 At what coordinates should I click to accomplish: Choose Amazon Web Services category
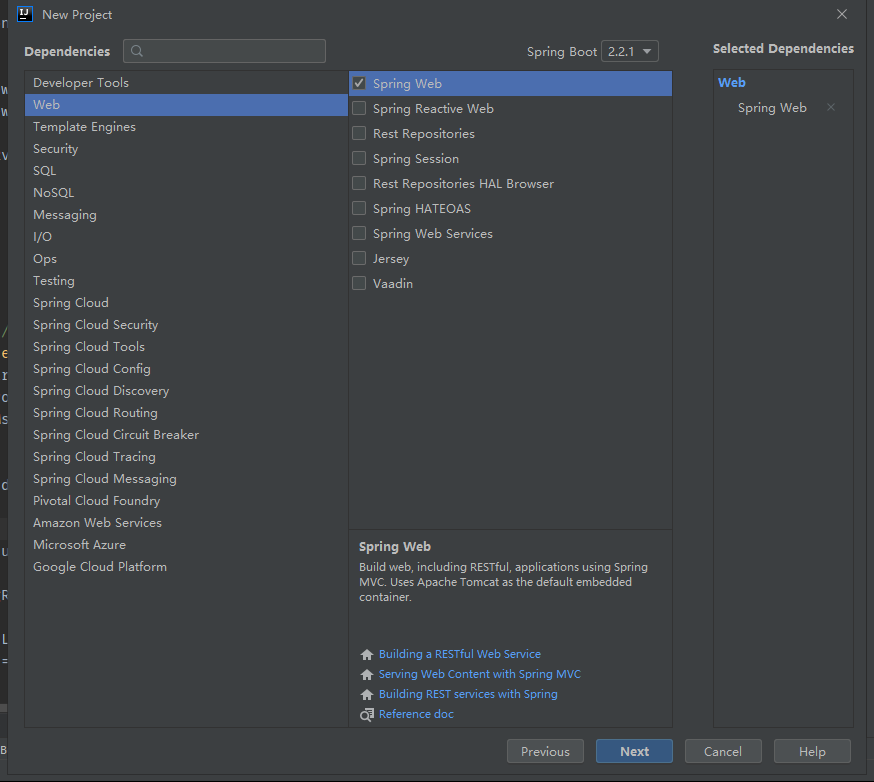(186, 523)
